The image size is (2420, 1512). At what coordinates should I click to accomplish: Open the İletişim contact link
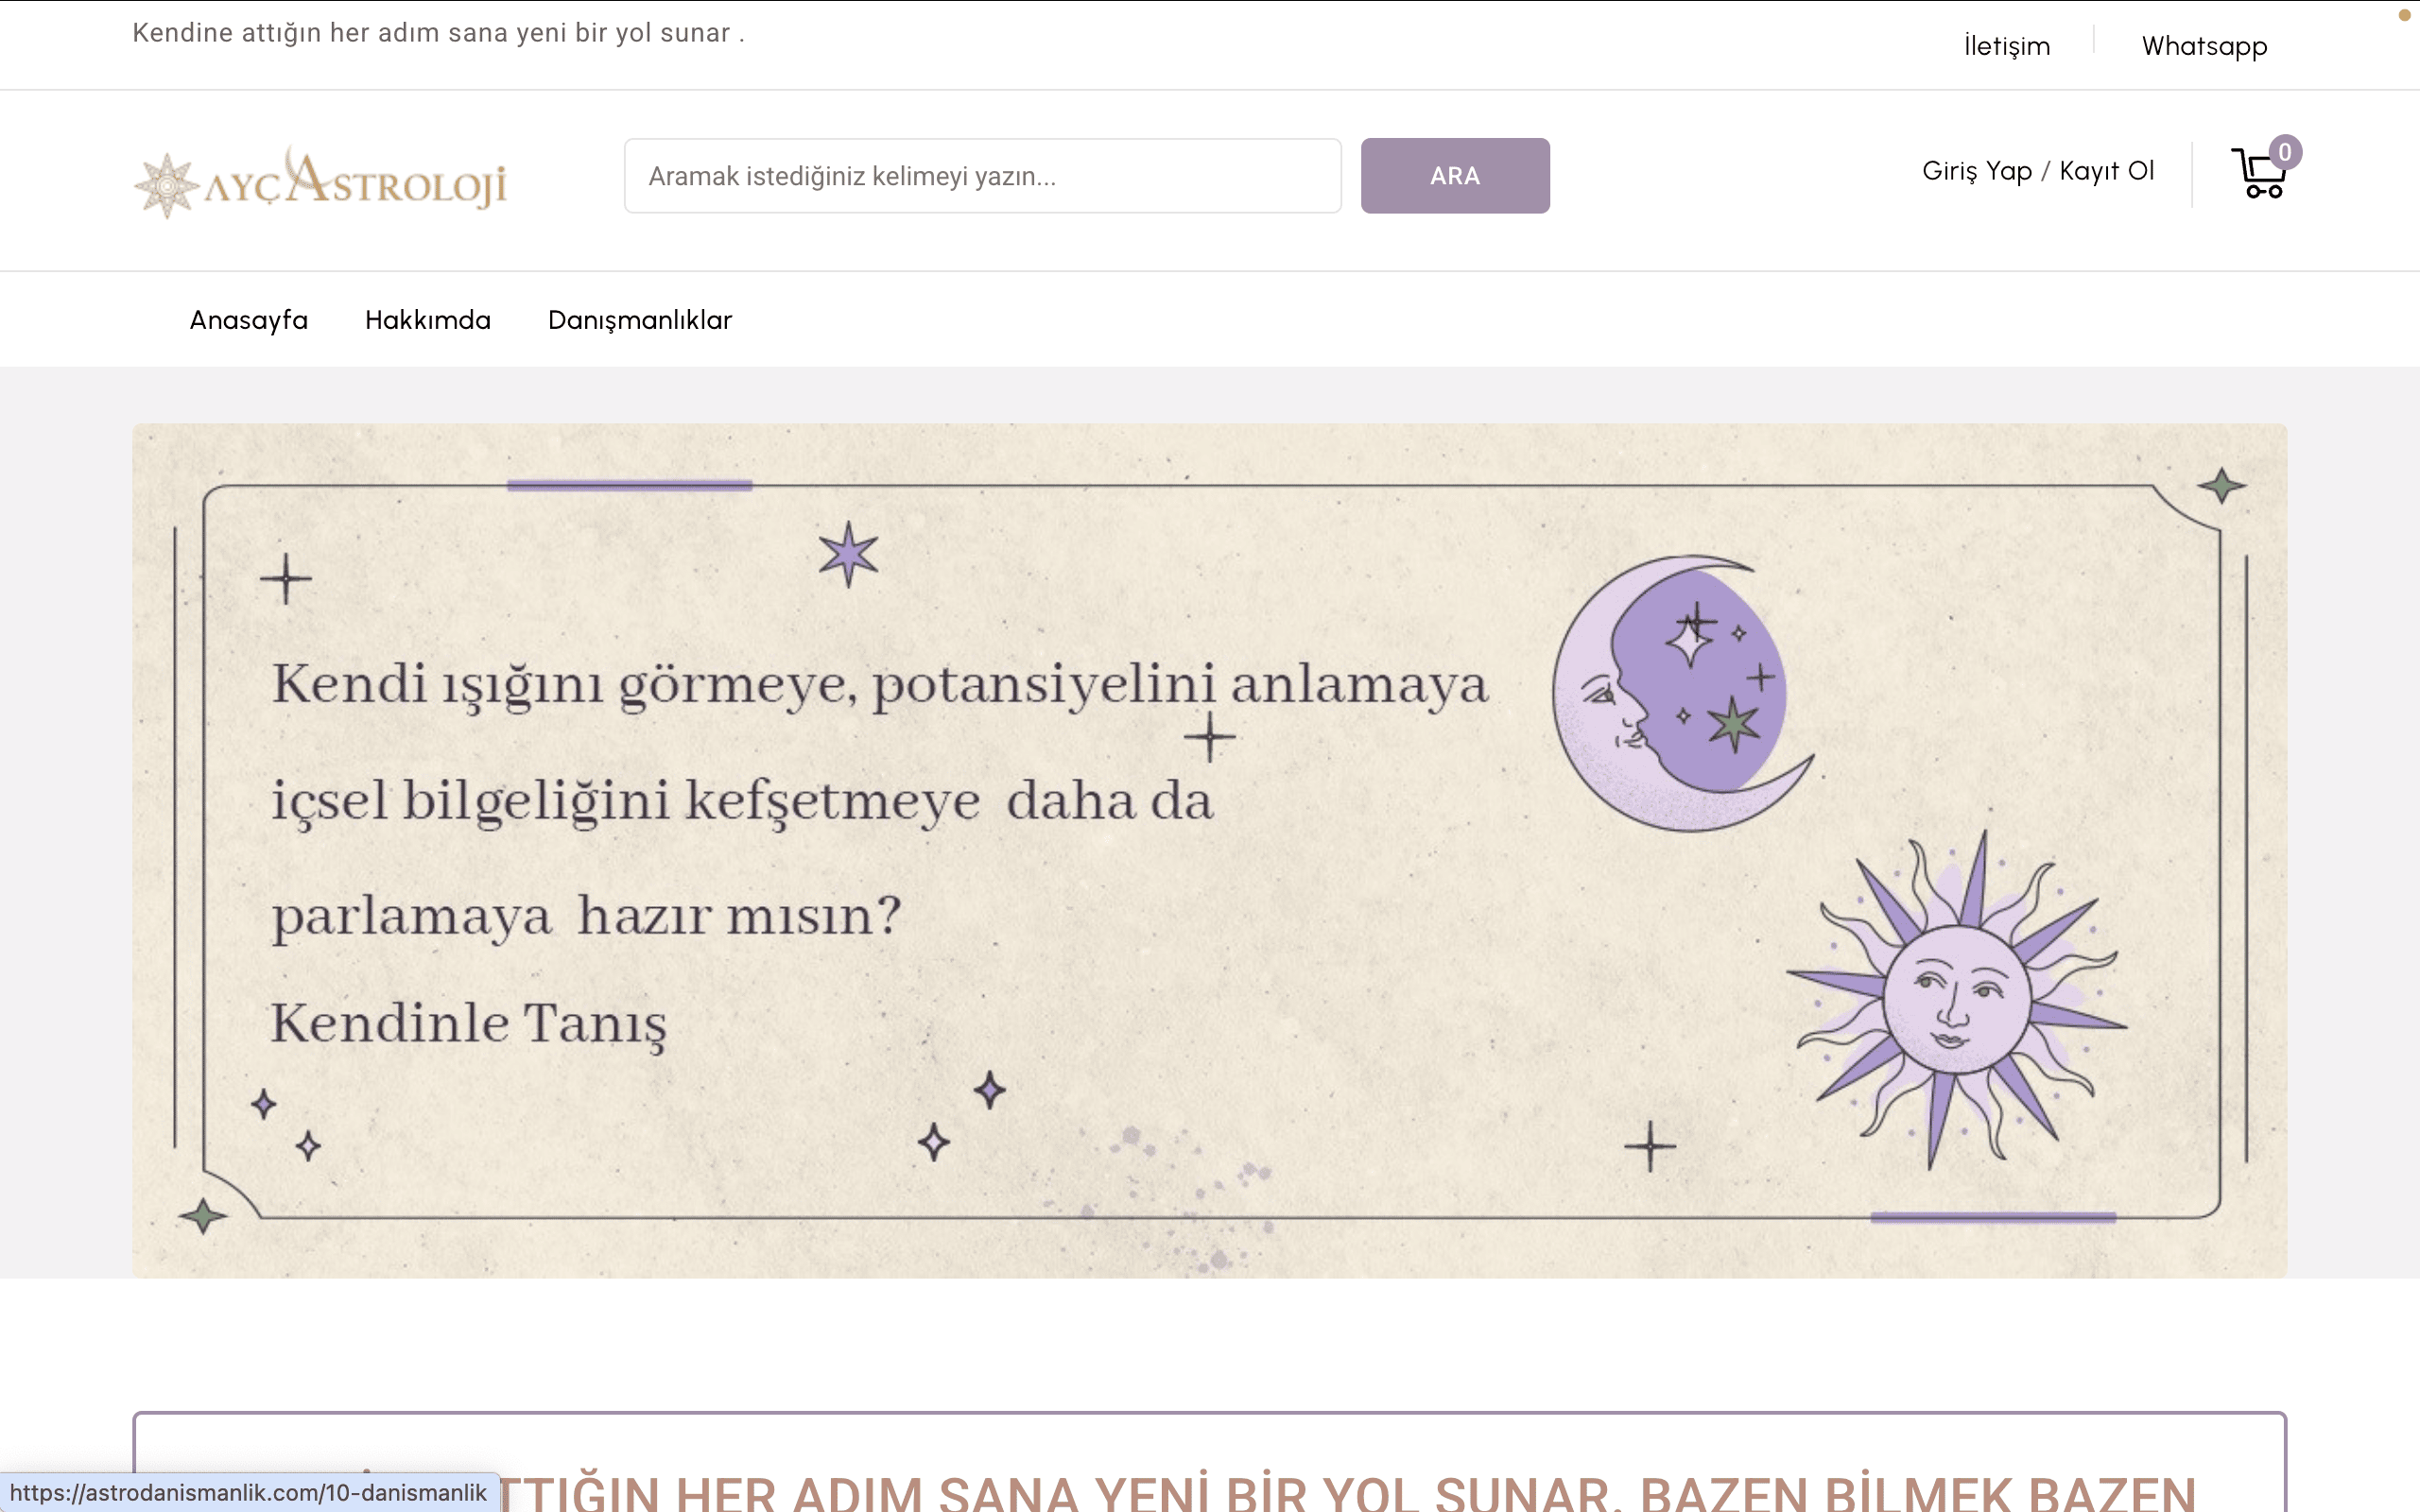pyautogui.click(x=2006, y=45)
